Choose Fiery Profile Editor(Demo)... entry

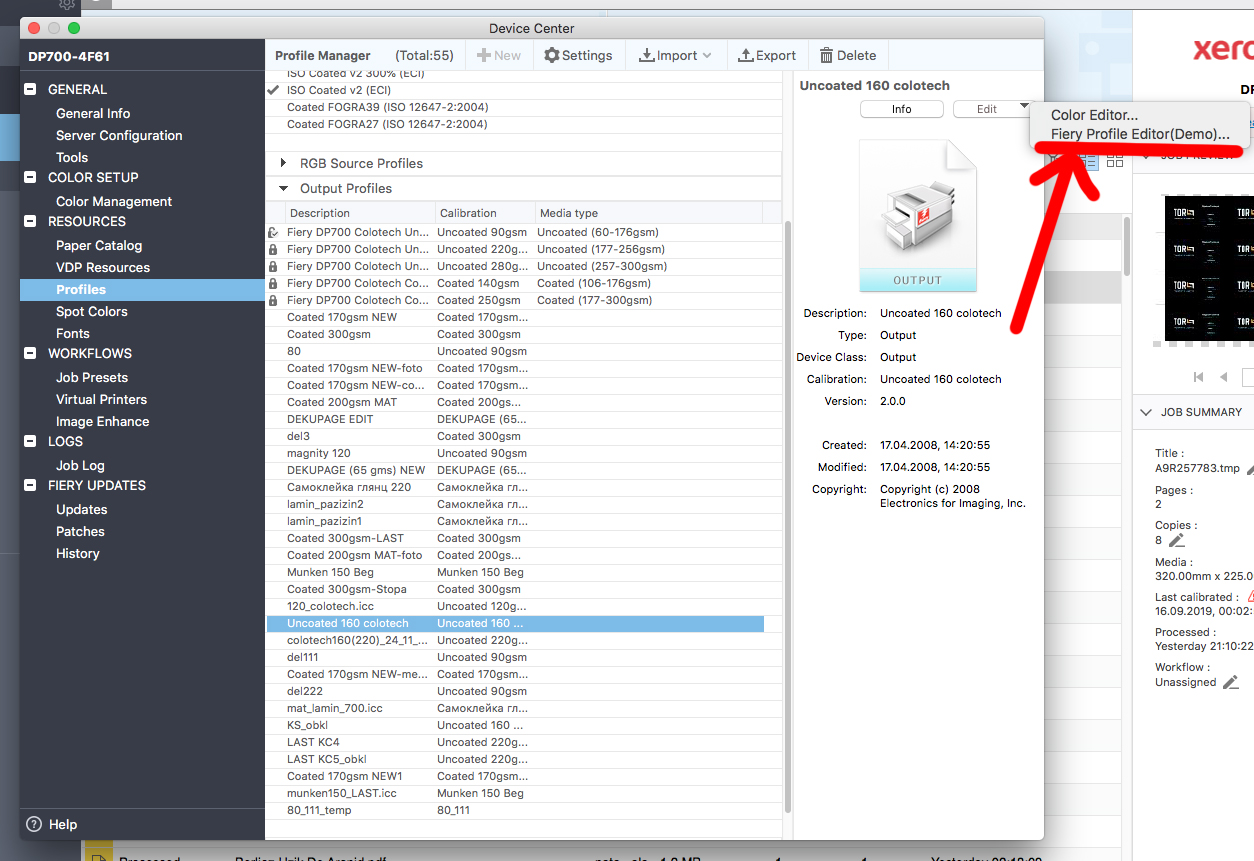pos(1140,134)
